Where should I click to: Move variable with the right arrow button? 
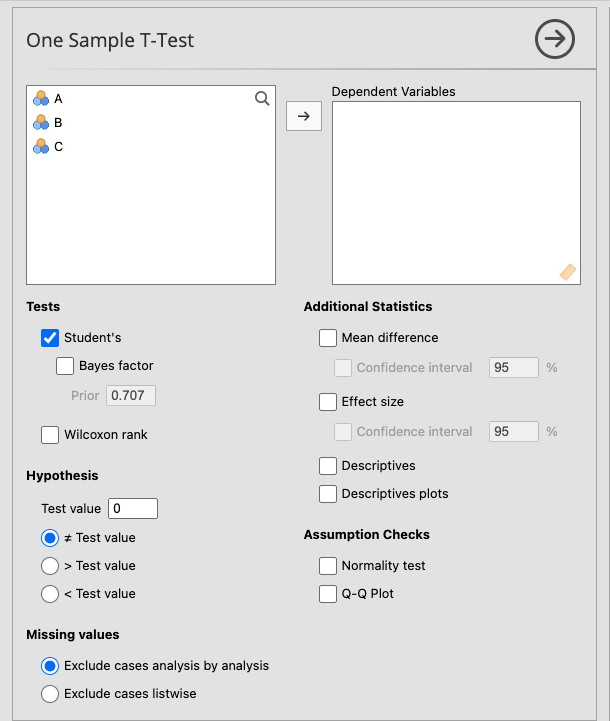tap(304, 116)
